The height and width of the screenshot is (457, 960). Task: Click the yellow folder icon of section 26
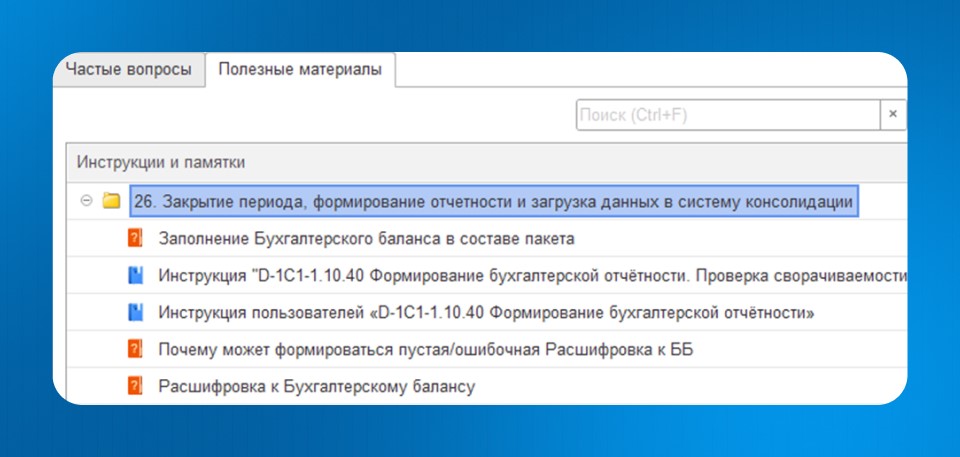tap(111, 201)
